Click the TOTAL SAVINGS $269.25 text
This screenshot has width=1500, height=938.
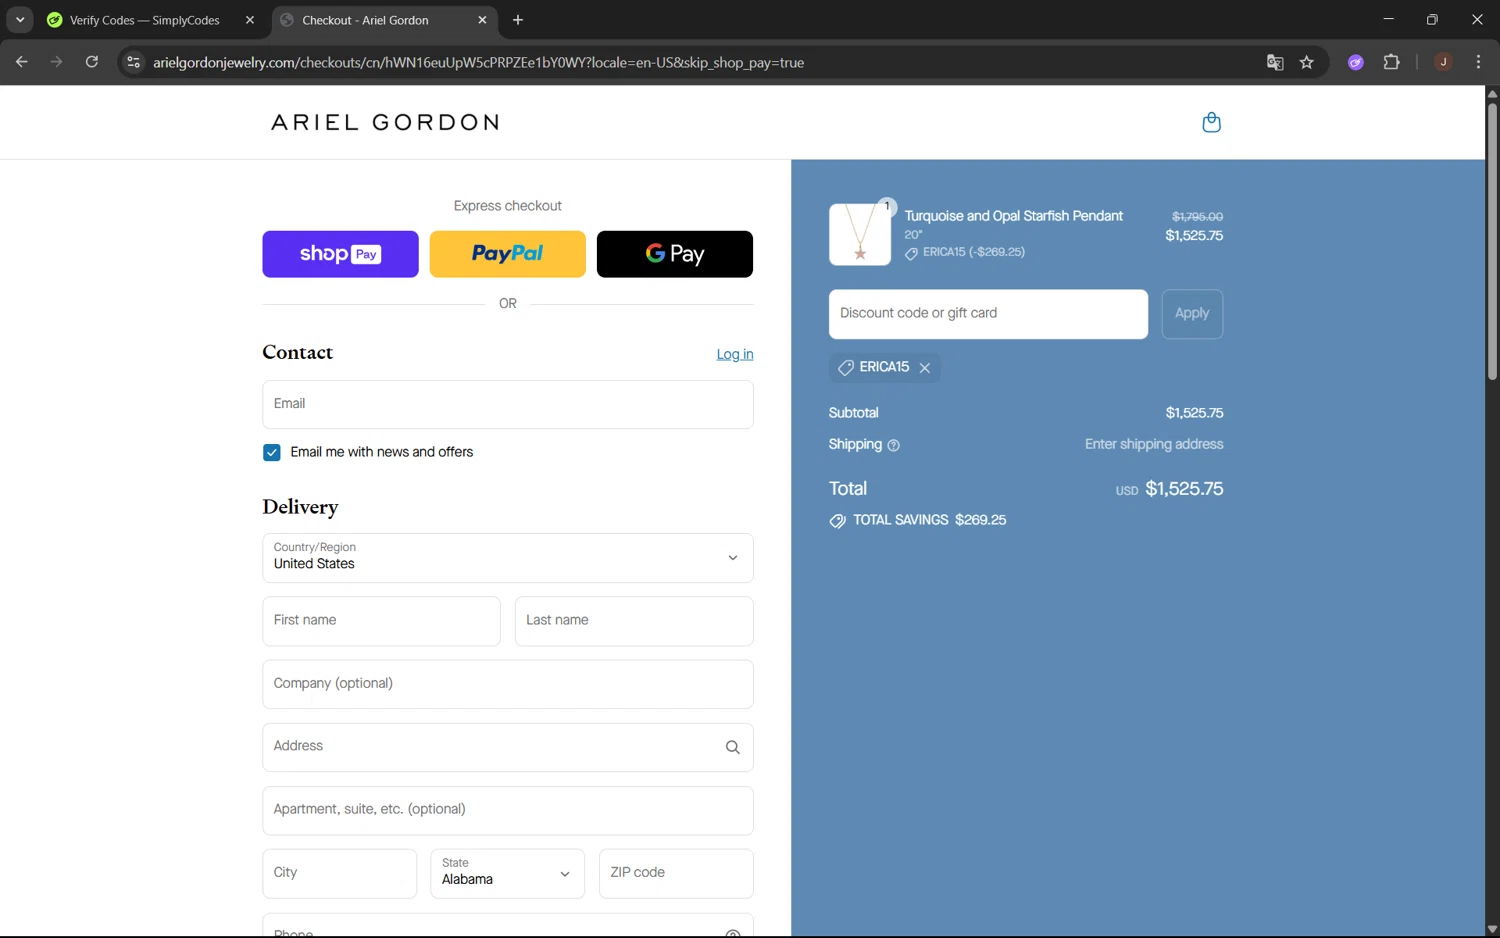pyautogui.click(x=929, y=520)
